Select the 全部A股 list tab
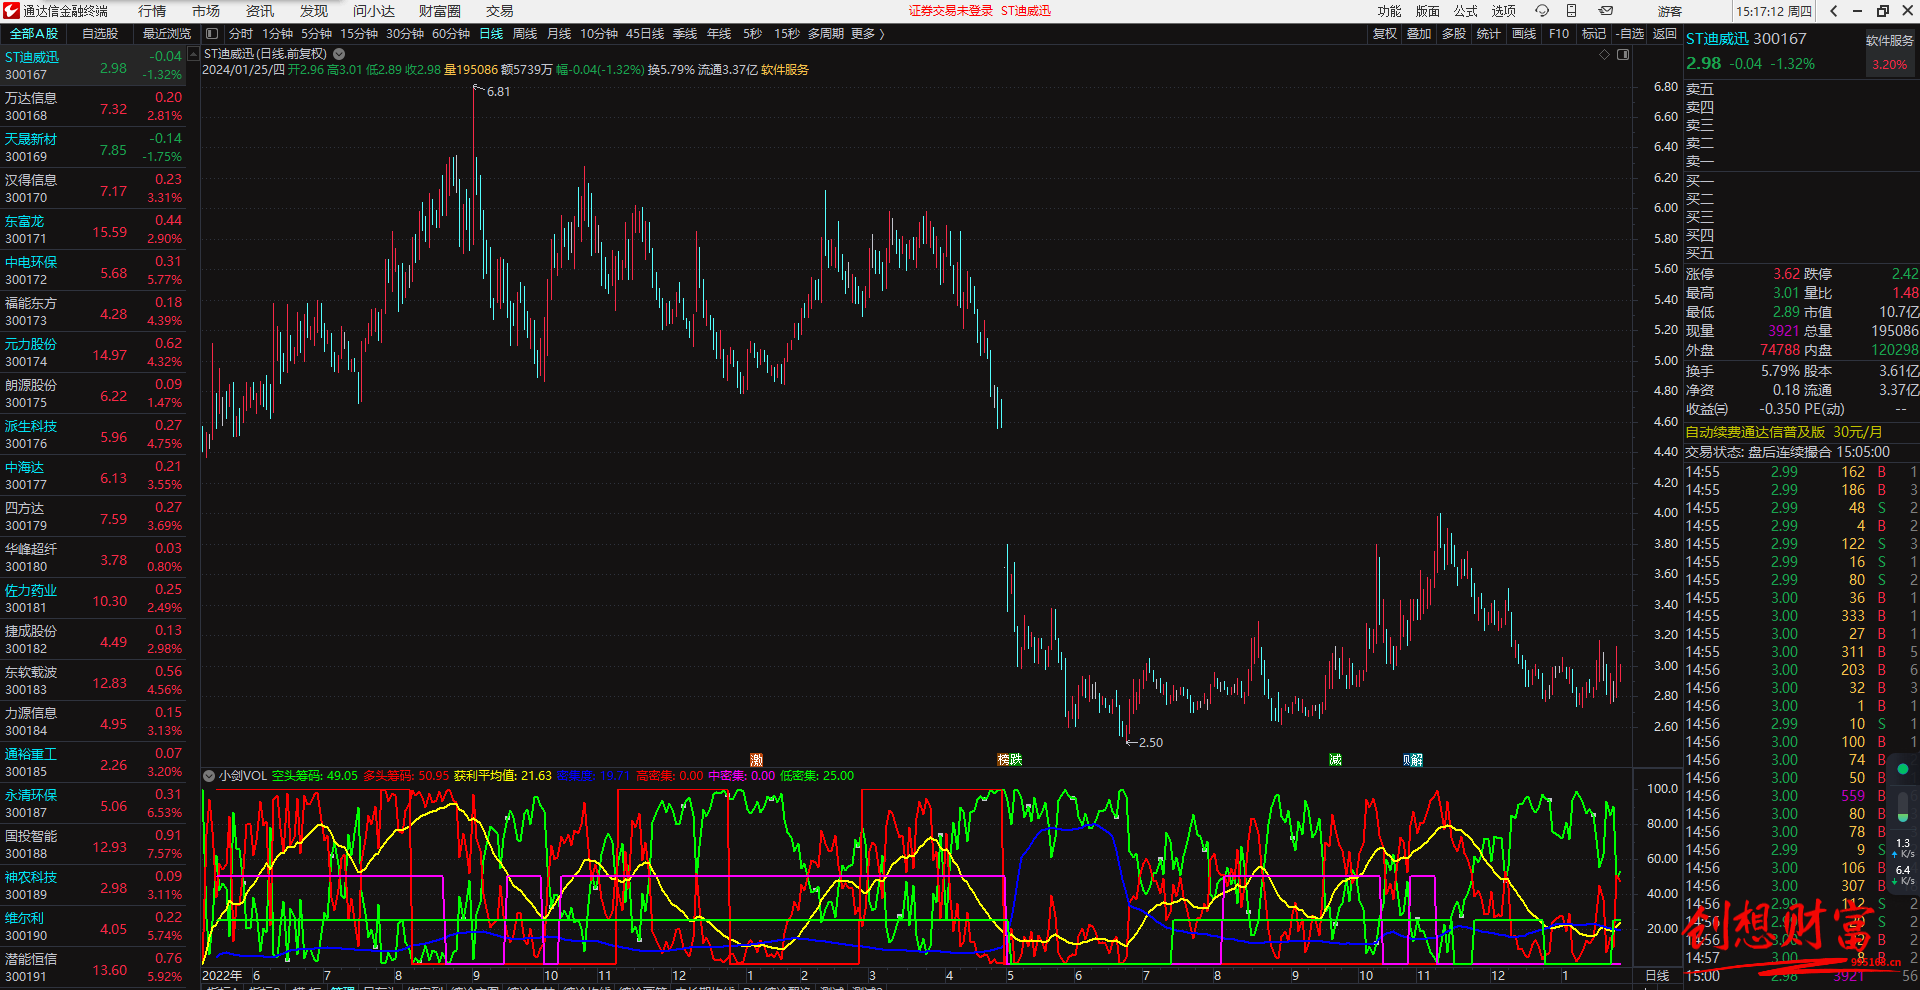This screenshot has width=1920, height=990. 34,34
